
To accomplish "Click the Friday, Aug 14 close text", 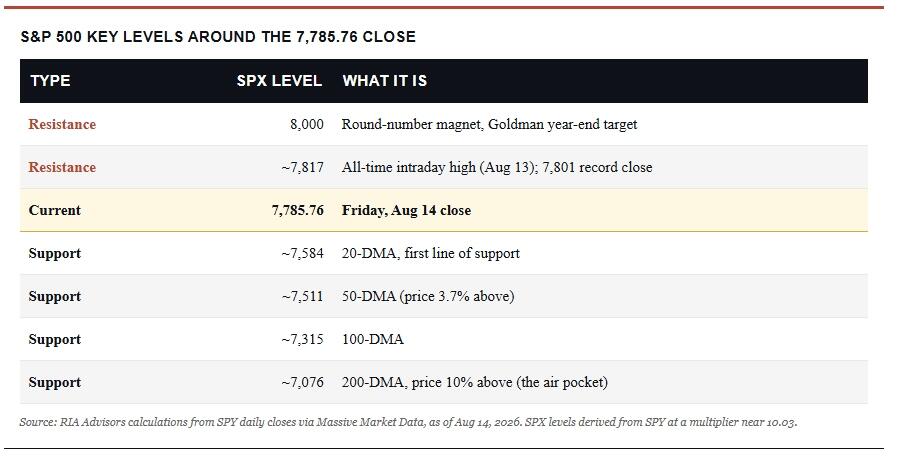I will pos(406,210).
